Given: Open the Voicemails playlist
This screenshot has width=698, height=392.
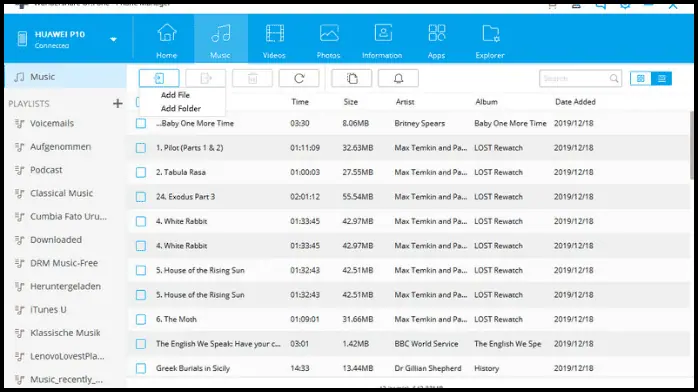Looking at the screenshot, I should point(52,123).
